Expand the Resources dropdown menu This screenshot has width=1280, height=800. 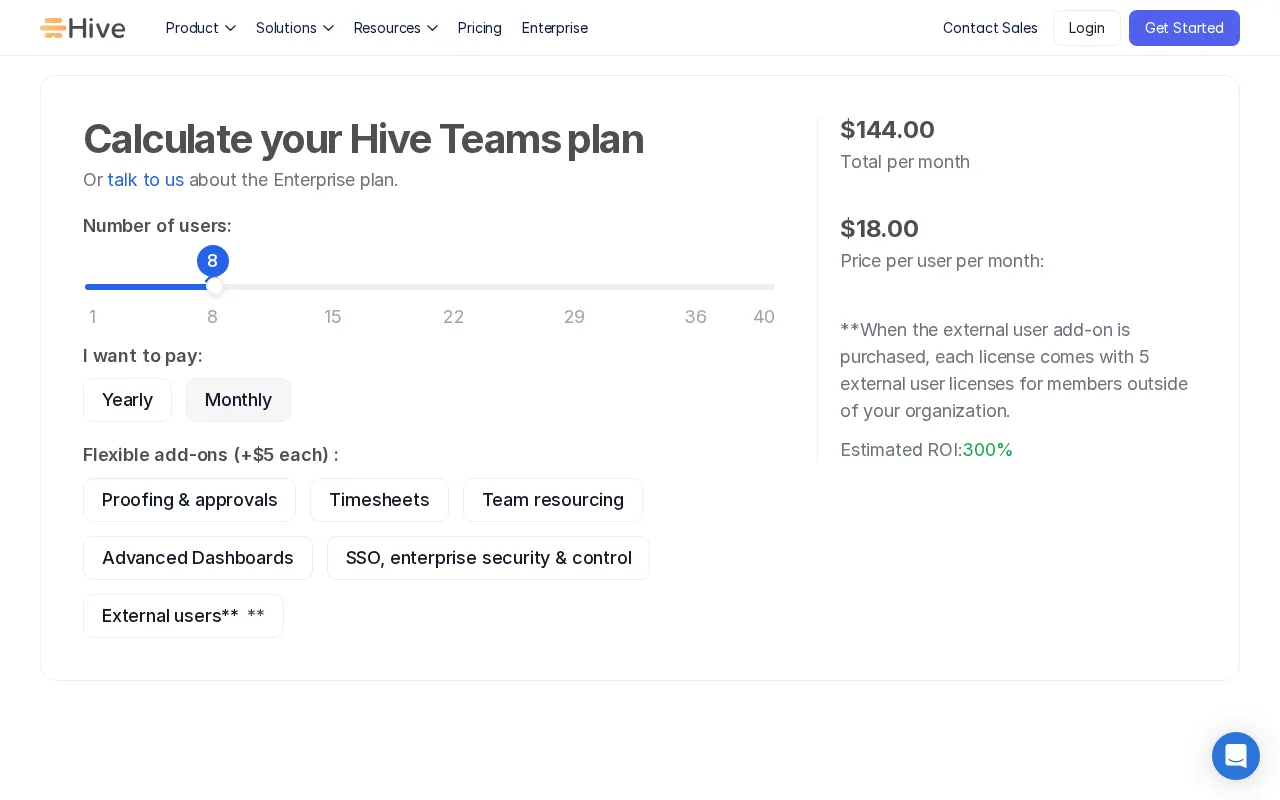point(396,28)
